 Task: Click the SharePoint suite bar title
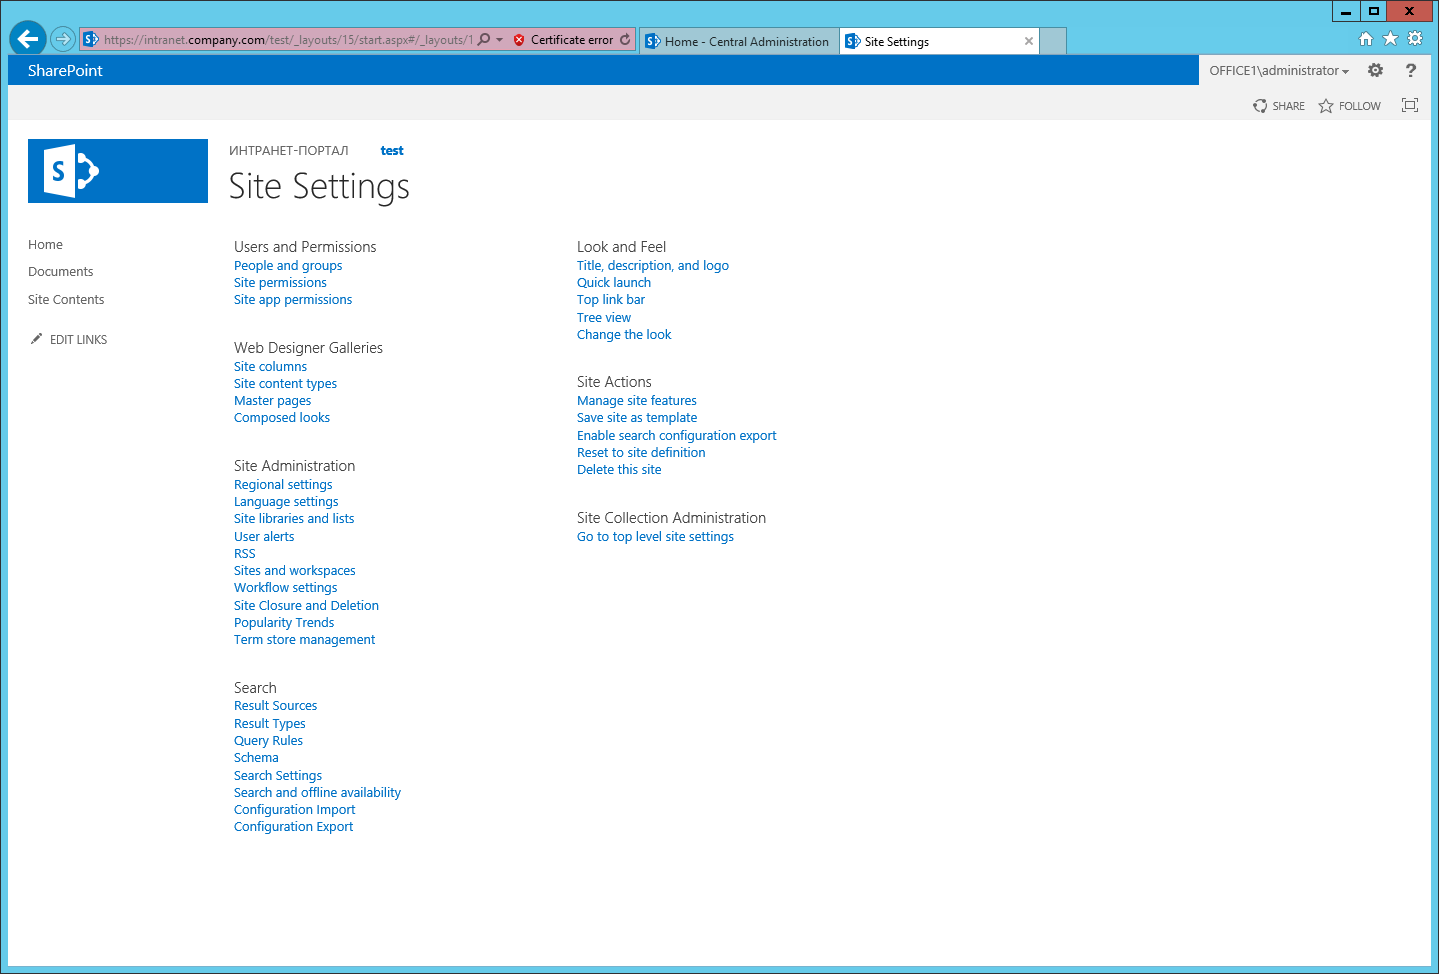[65, 70]
